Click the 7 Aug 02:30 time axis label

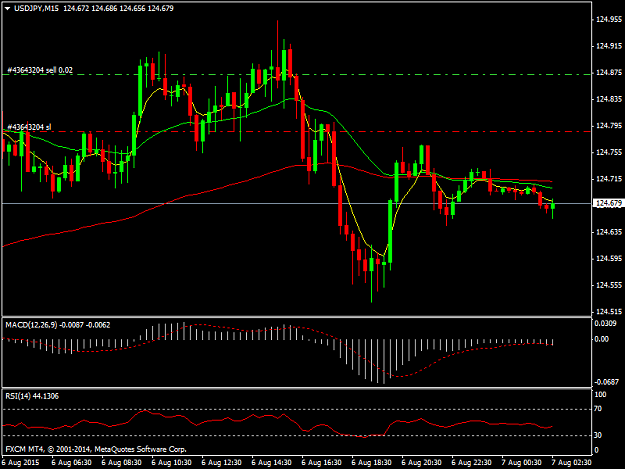click(572, 463)
